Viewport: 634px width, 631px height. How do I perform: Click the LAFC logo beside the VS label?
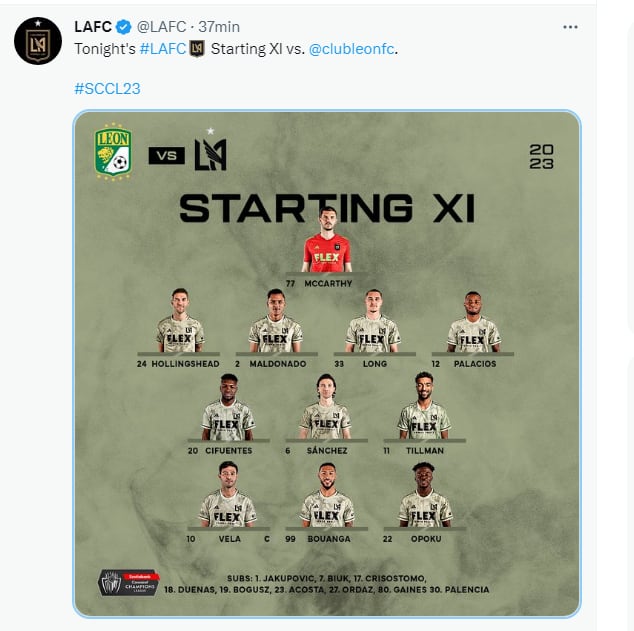[x=210, y=153]
